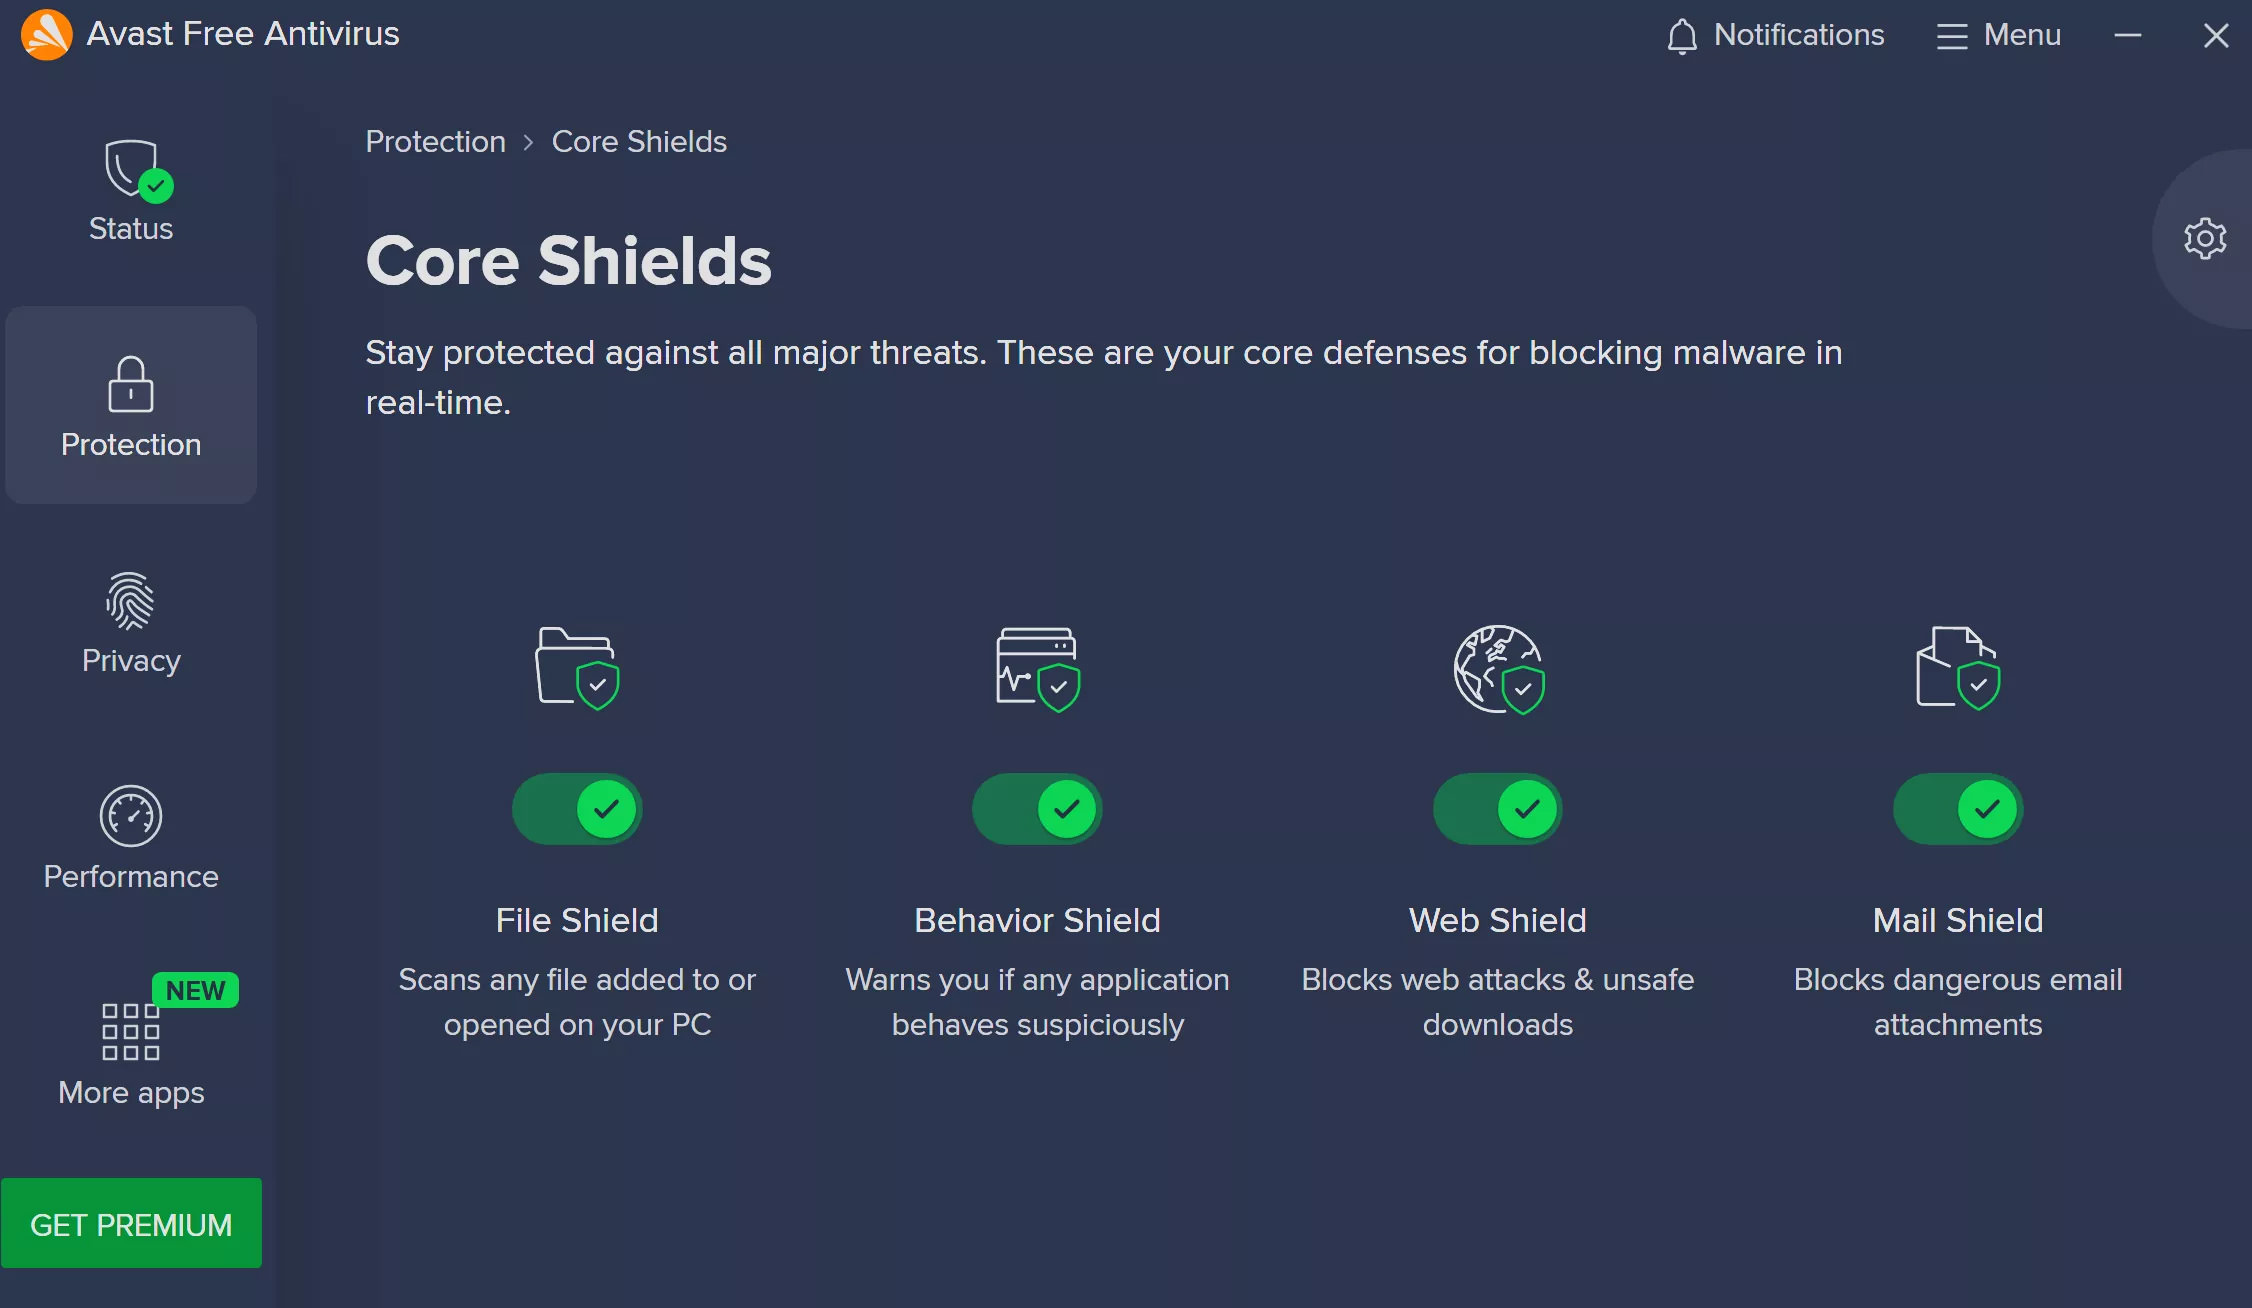Click the Notifications bell icon
This screenshot has width=2252, height=1308.
[1682, 36]
